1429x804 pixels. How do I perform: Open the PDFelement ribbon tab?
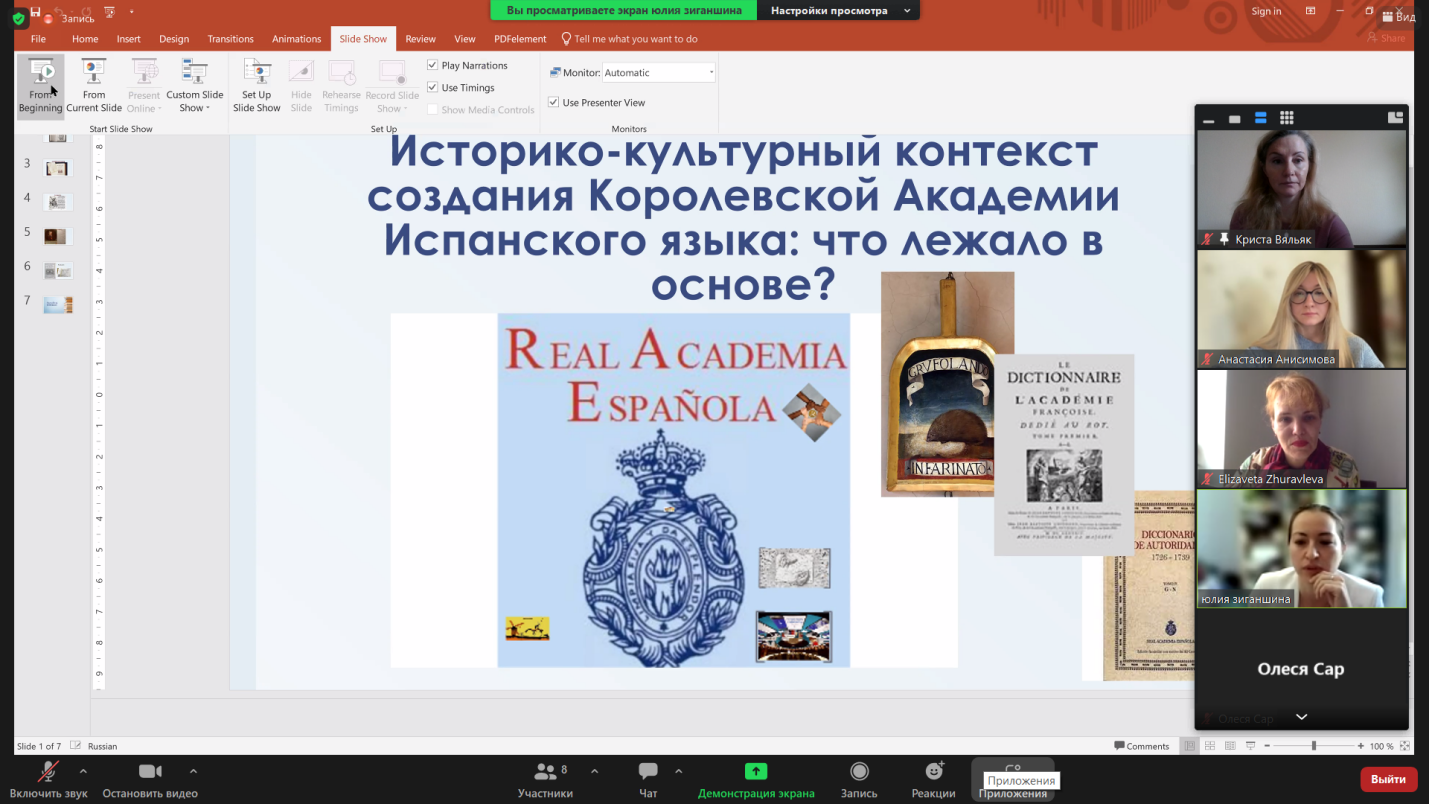520,39
